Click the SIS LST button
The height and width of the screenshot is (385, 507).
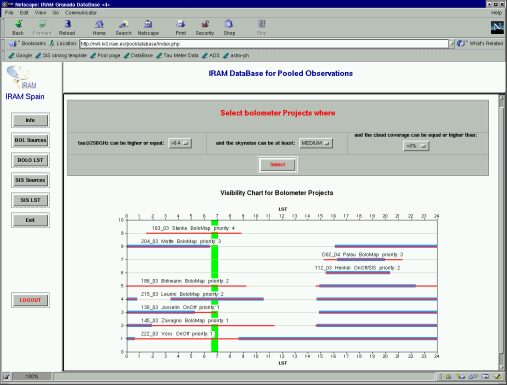pos(30,200)
